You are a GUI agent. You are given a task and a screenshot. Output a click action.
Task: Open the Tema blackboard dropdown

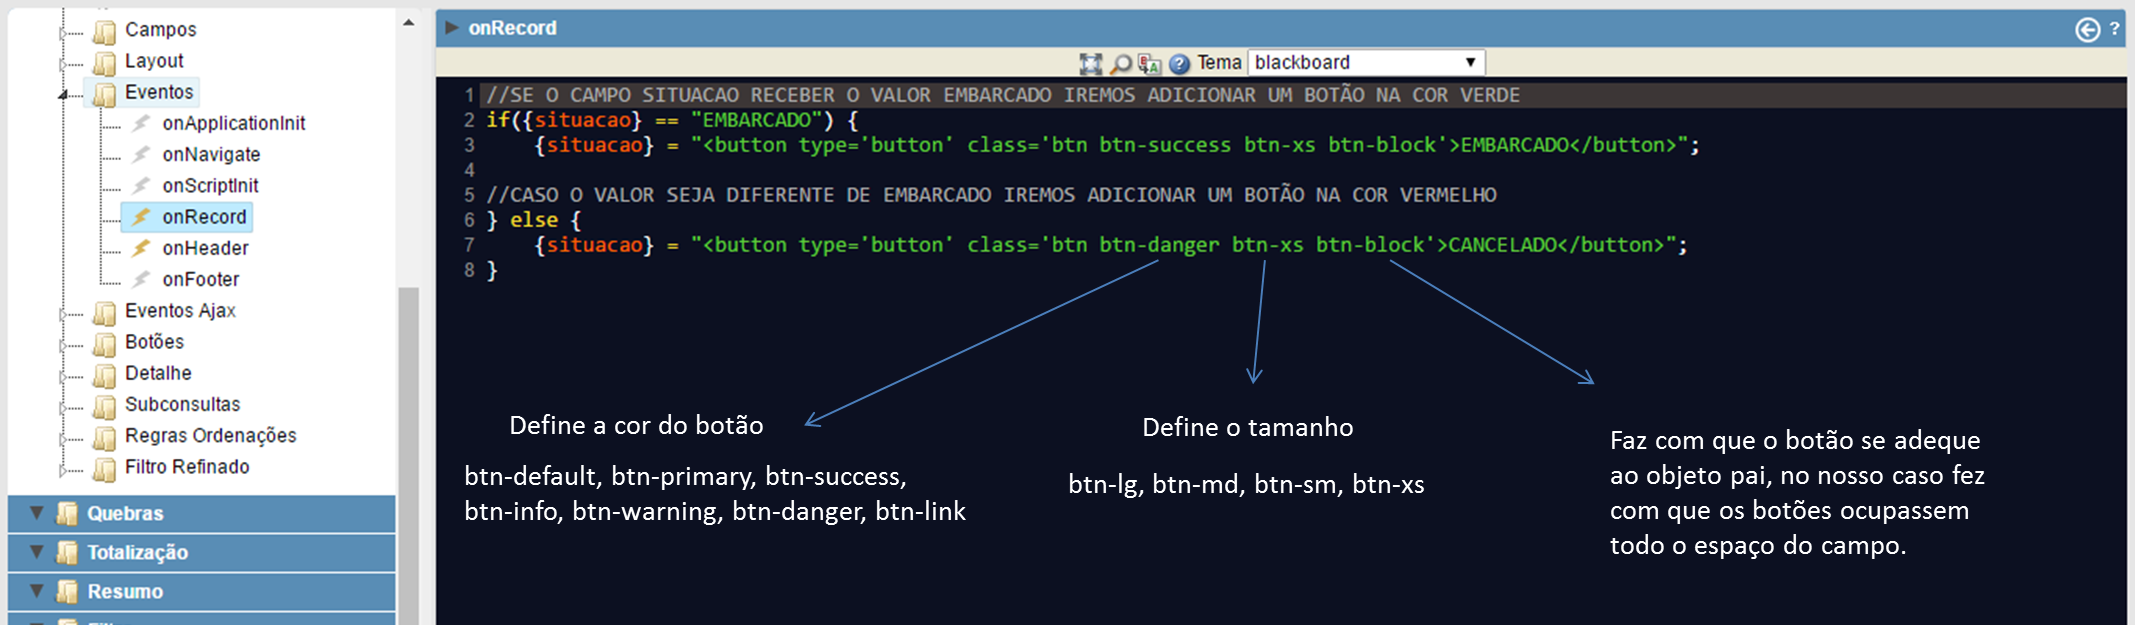point(1366,63)
